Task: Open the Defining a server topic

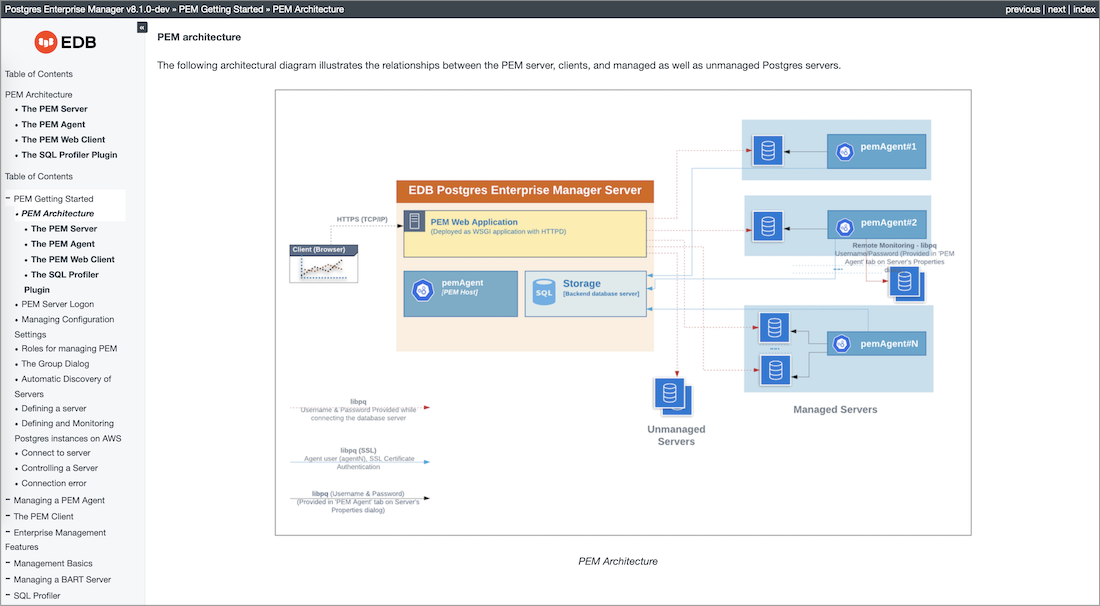Action: click(54, 408)
